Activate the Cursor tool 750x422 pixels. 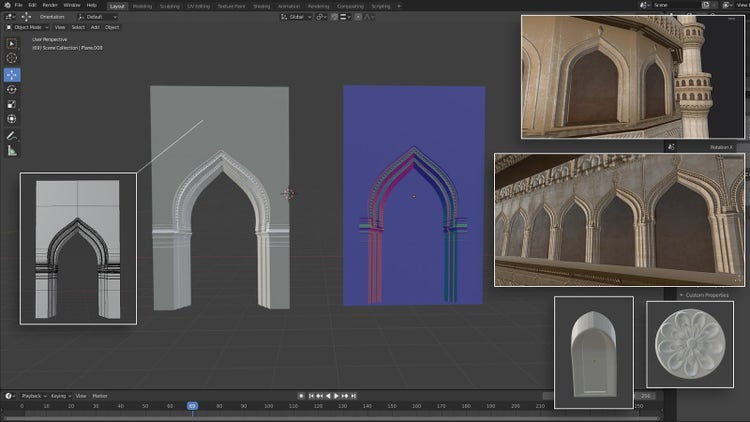point(12,59)
